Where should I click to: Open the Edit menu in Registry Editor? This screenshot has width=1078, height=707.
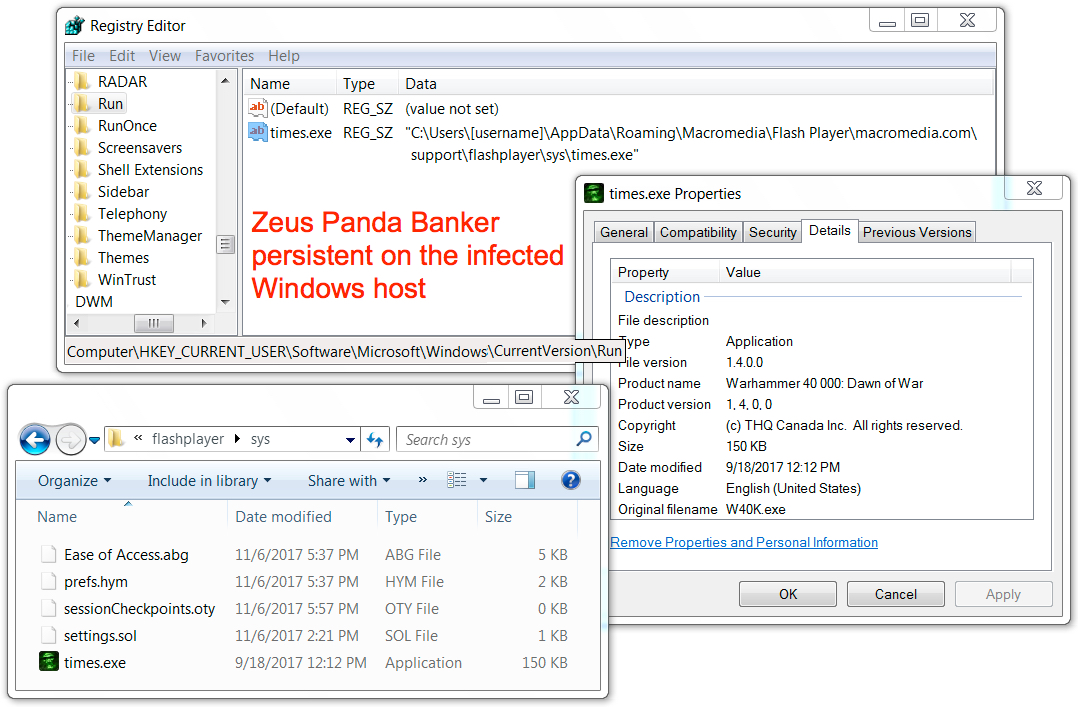click(x=122, y=56)
